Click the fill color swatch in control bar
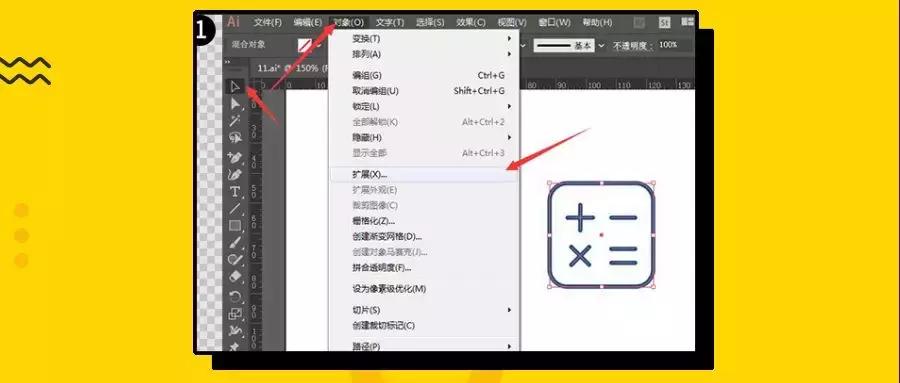Screen dimensions: 900x383 tap(305, 45)
